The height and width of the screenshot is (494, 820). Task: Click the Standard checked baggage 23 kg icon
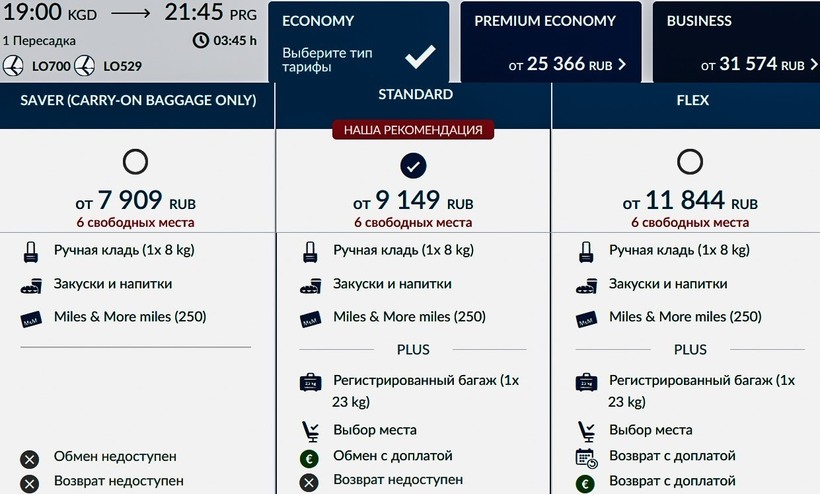(309, 382)
